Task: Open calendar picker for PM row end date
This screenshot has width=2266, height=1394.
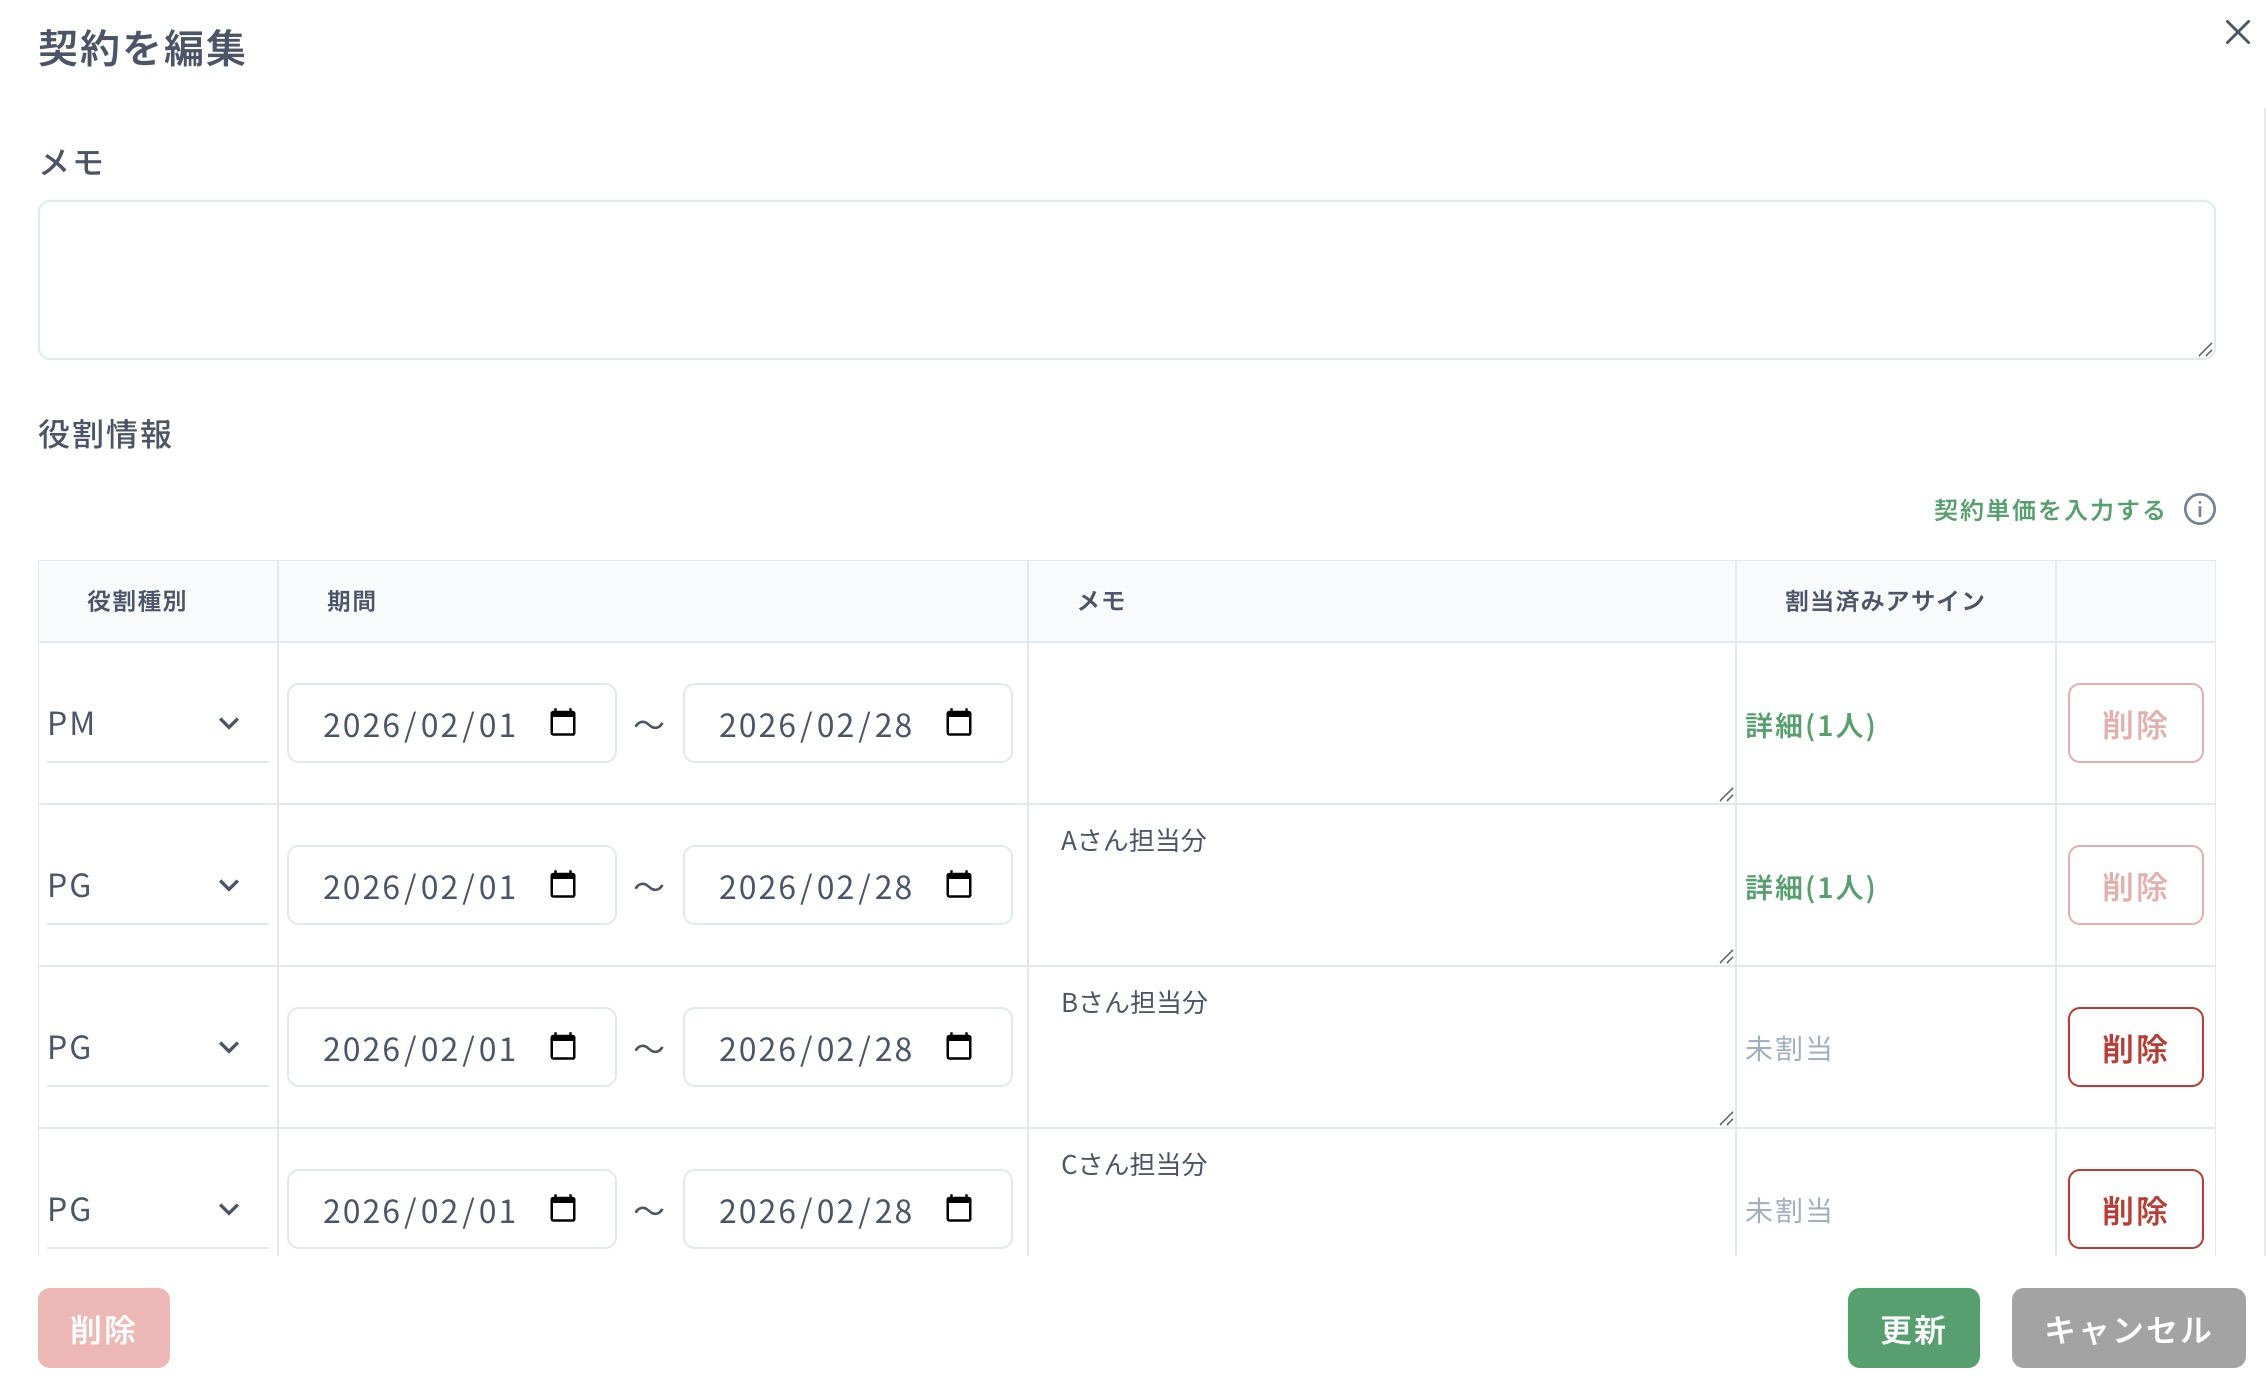Action: pyautogui.click(x=959, y=723)
